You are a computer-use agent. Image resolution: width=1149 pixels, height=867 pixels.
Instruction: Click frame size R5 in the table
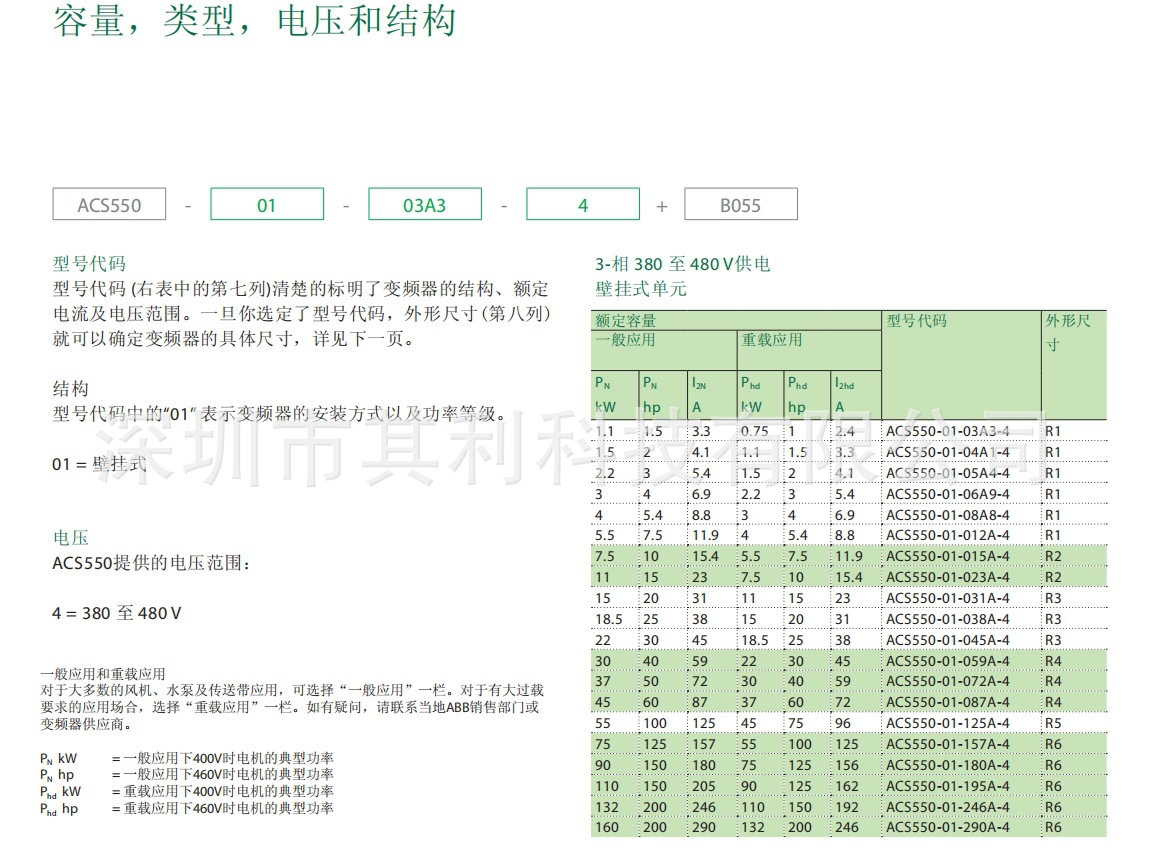1053,723
